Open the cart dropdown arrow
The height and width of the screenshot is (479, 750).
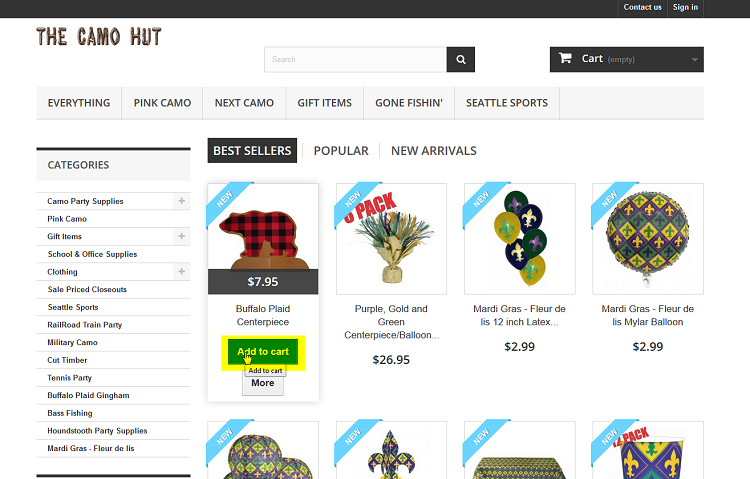[x=695, y=60]
